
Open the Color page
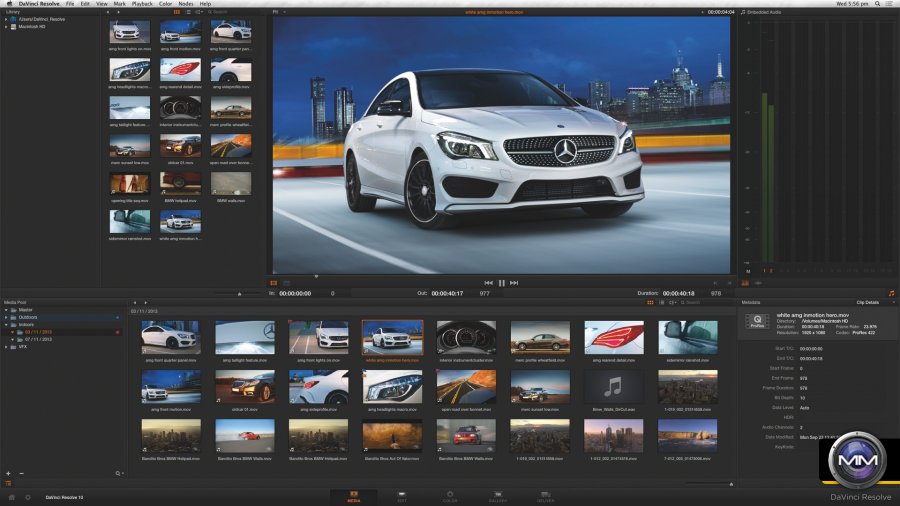click(x=449, y=495)
